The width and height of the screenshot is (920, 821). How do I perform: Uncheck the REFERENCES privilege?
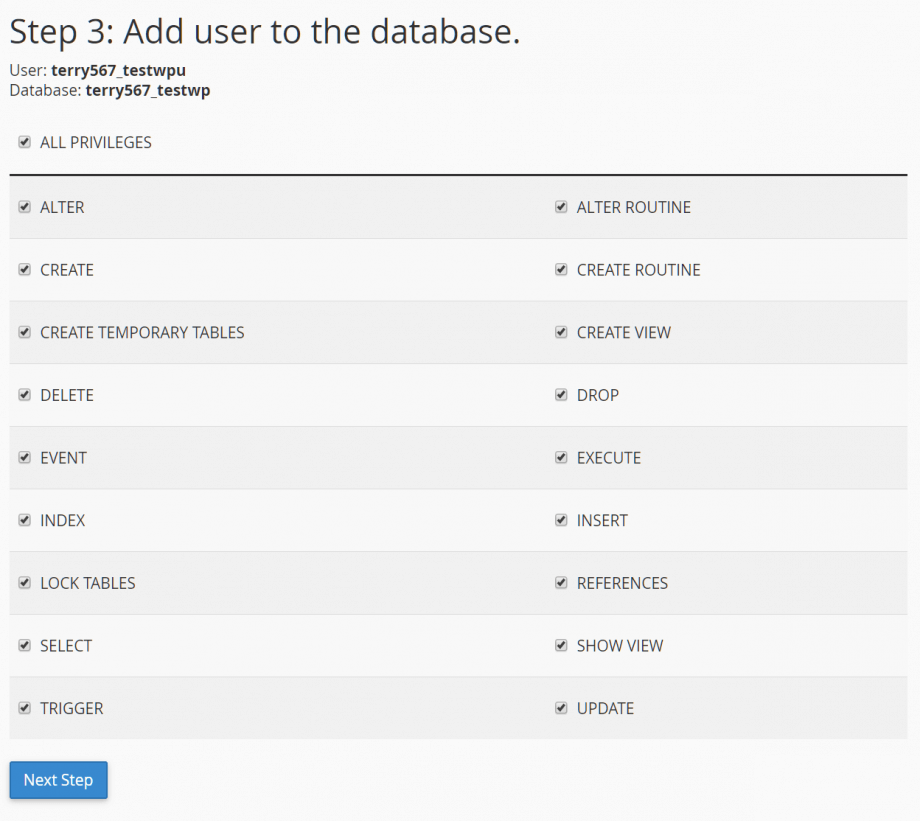561,583
